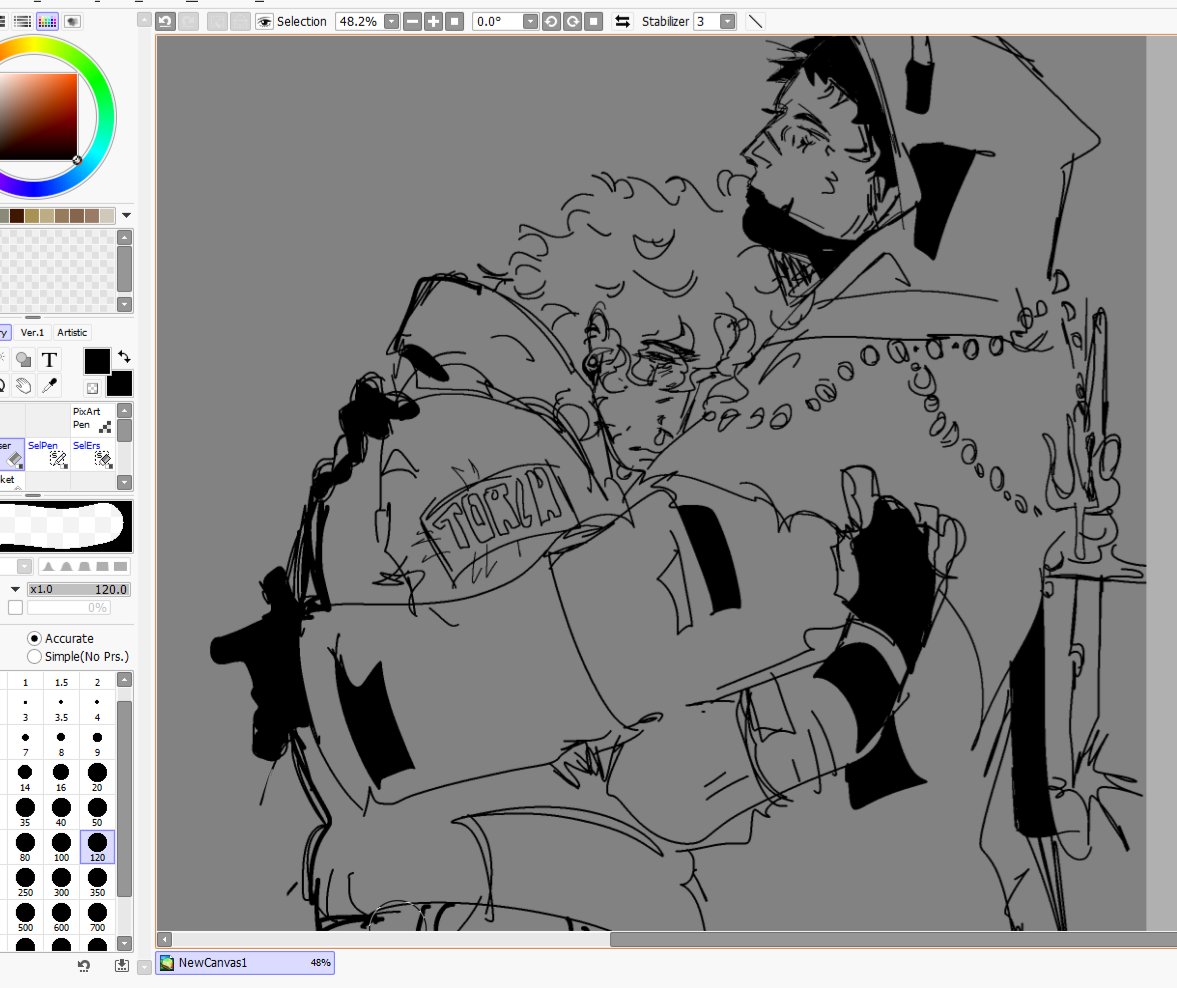1177x988 pixels.
Task: Switch to the Ver.1 tab
Action: tap(32, 333)
